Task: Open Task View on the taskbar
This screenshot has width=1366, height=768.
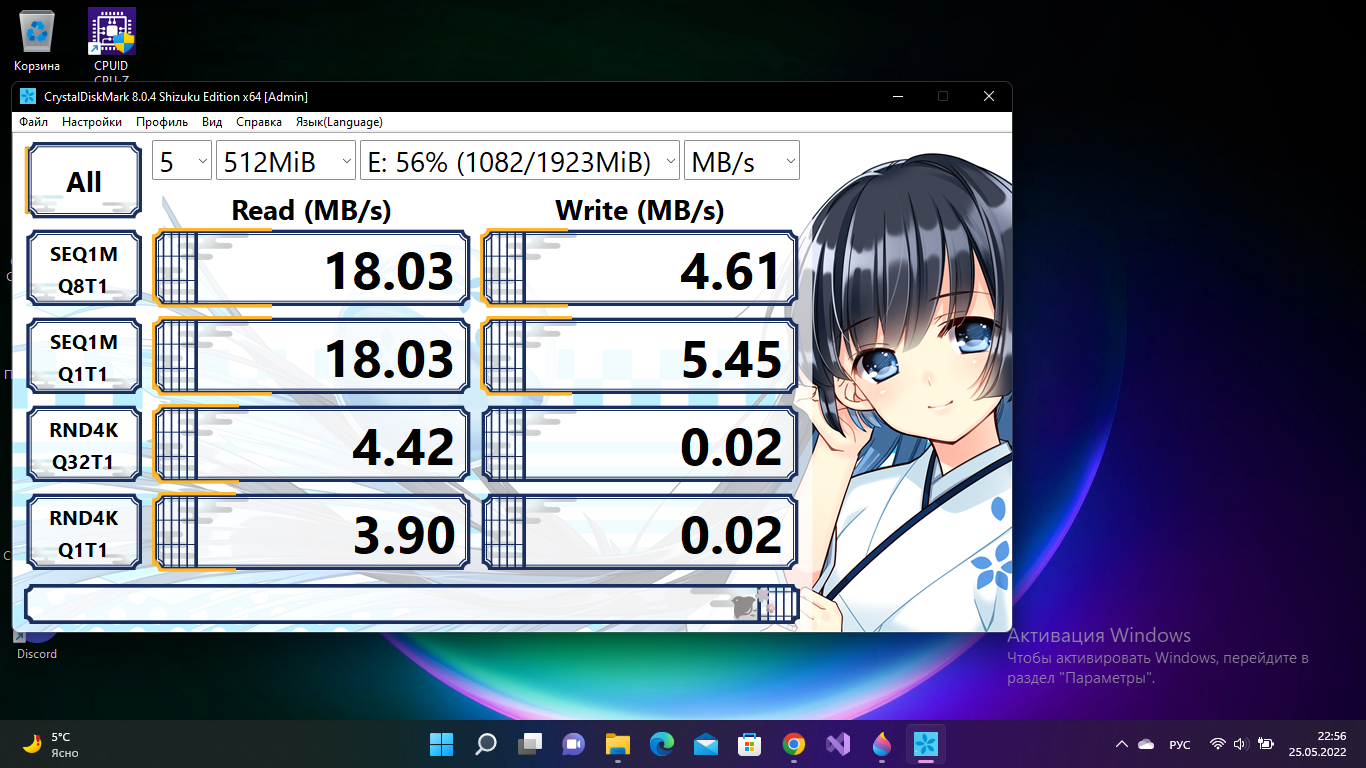Action: [x=529, y=744]
